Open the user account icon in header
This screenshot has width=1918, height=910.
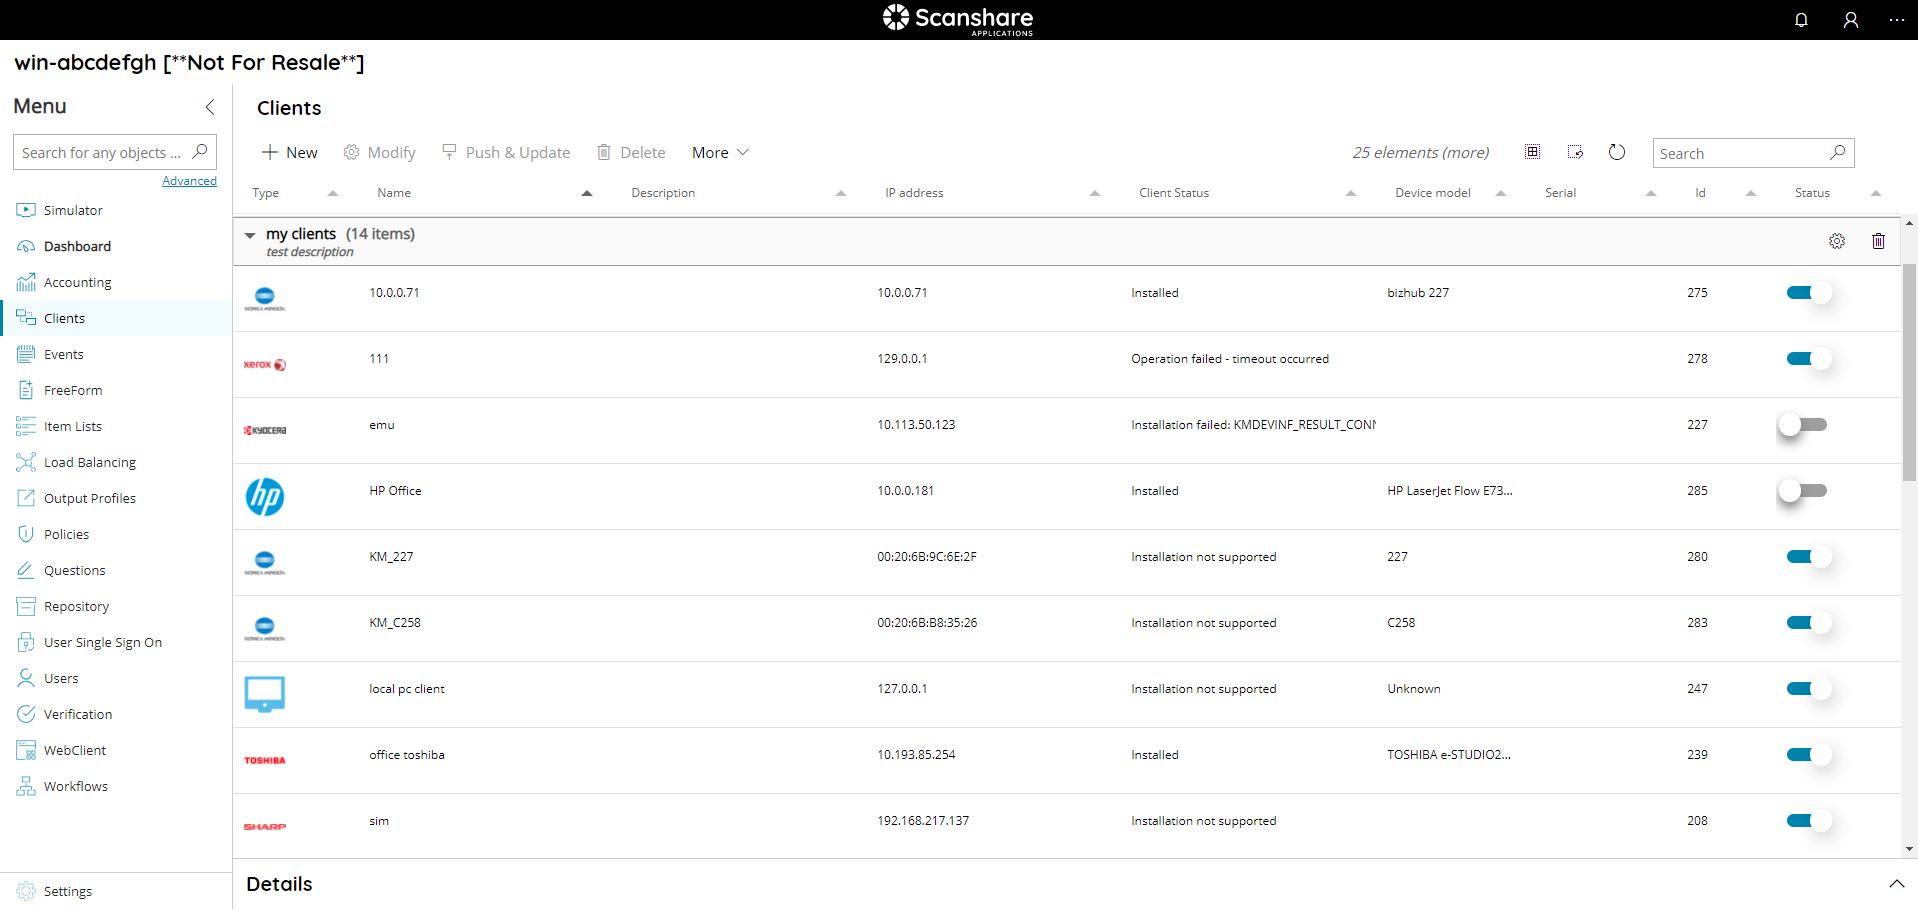pos(1851,20)
